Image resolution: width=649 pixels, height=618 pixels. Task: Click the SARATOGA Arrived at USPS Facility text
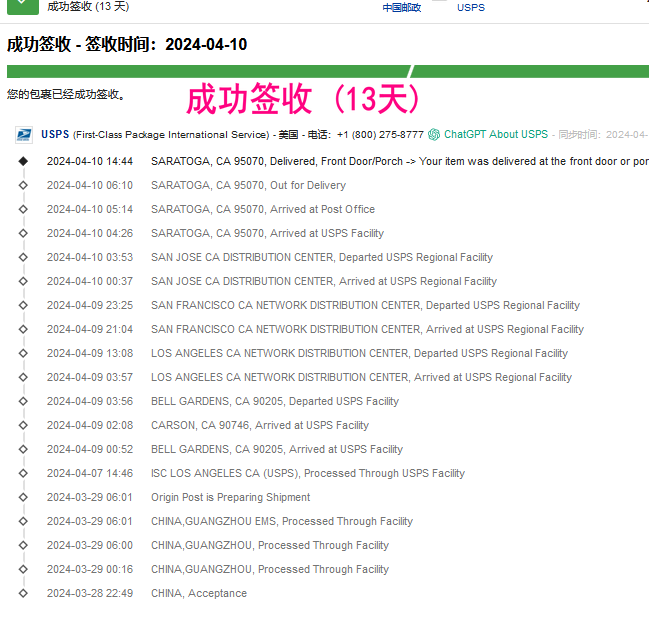tap(267, 233)
